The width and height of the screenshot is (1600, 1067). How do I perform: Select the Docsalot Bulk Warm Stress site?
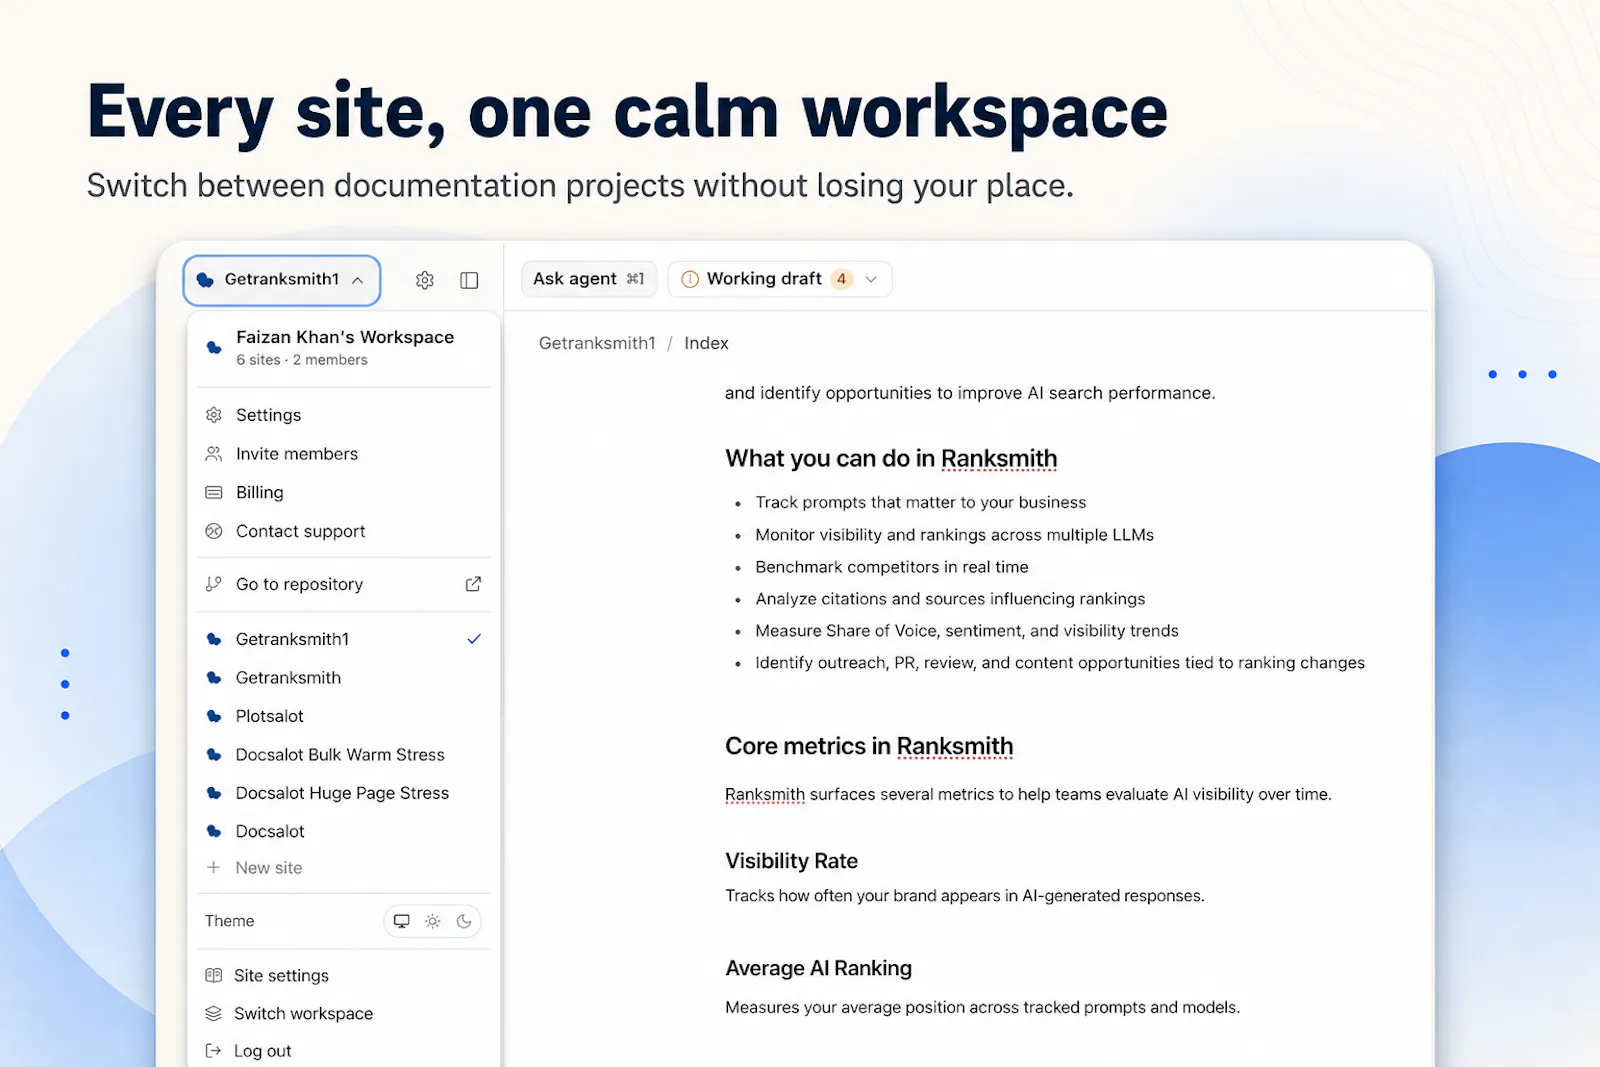343,755
